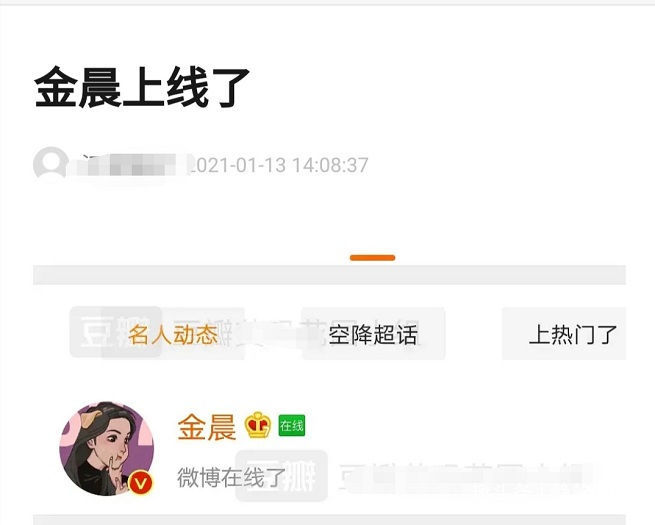The height and width of the screenshot is (525, 655).
Task: Open the poster's gray default avatar
Action: (51, 164)
